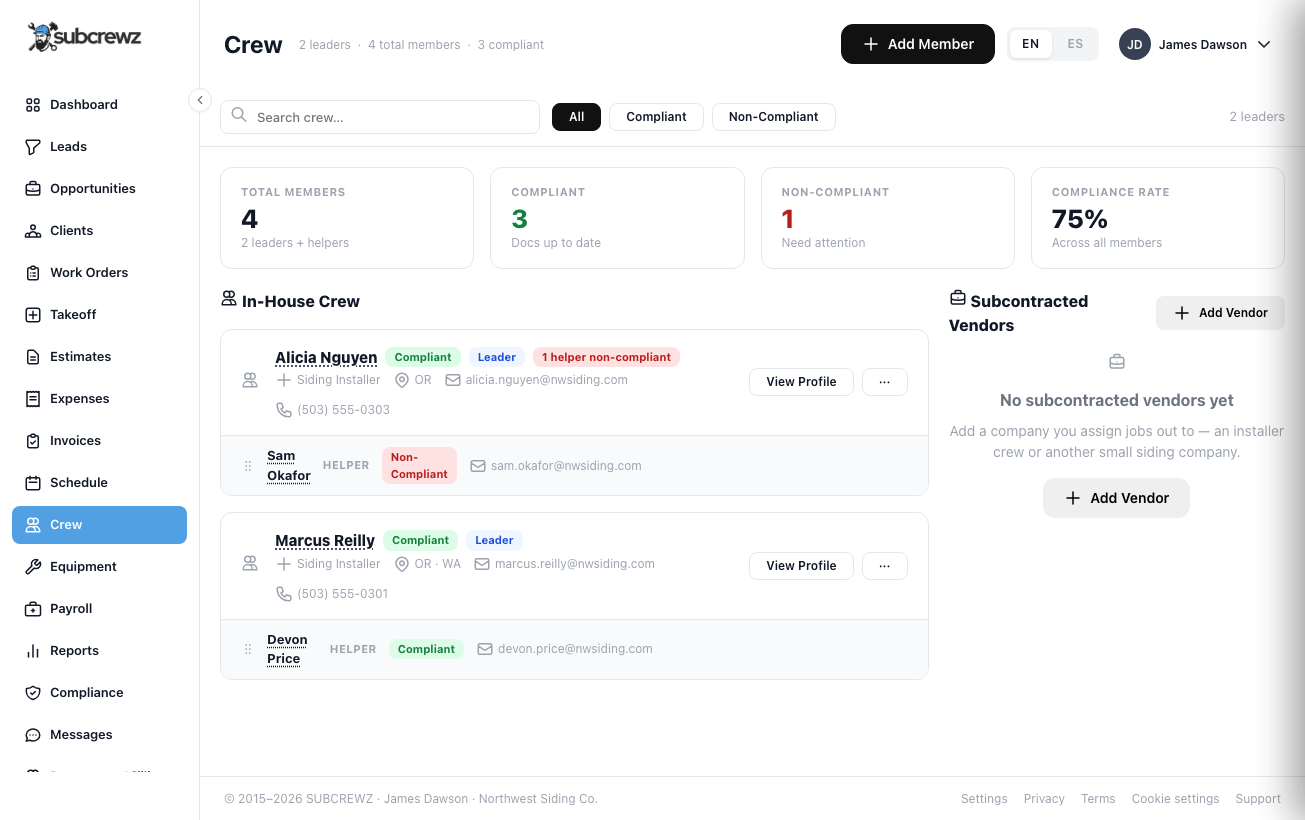Click Sam Okafor drag handle
Image resolution: width=1305 pixels, height=820 pixels.
[x=248, y=466]
